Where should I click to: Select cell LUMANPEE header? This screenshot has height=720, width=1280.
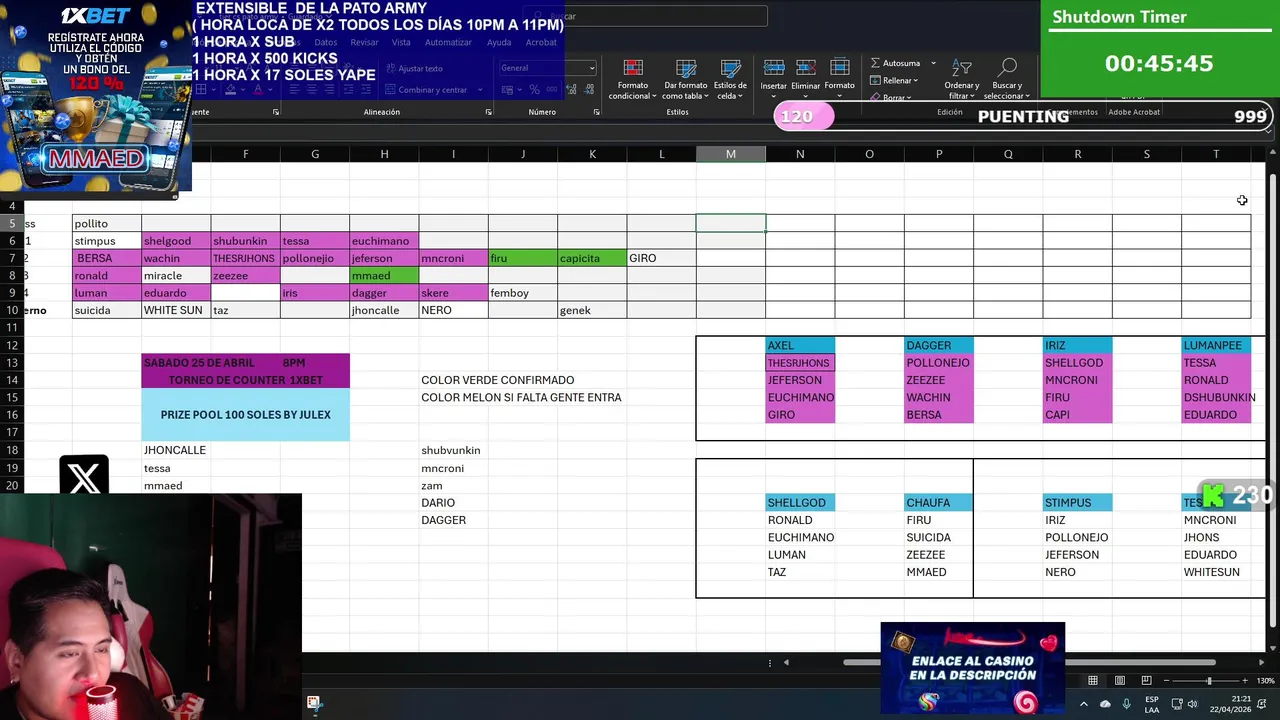pos(1216,345)
